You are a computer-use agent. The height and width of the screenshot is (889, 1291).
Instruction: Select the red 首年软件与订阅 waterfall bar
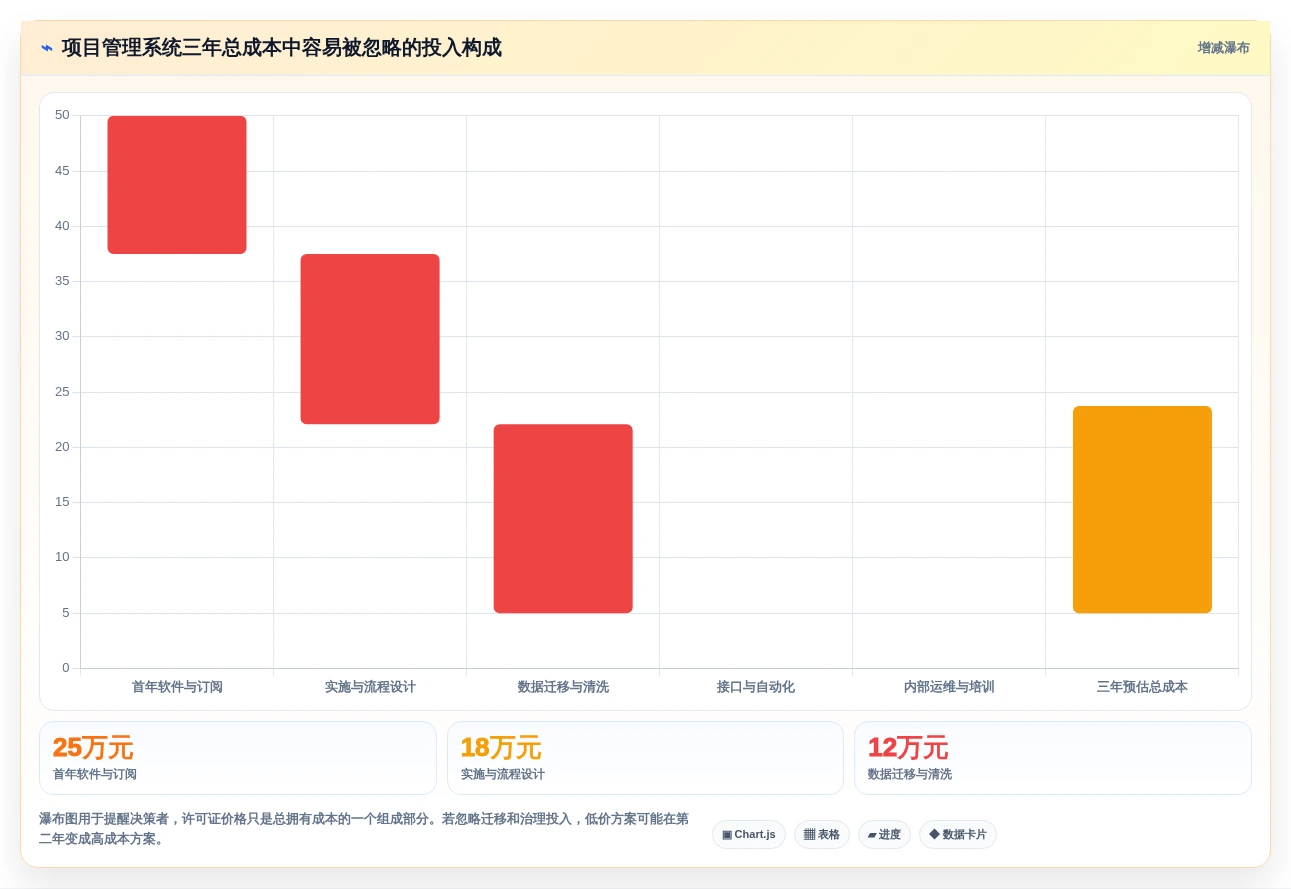coord(177,185)
